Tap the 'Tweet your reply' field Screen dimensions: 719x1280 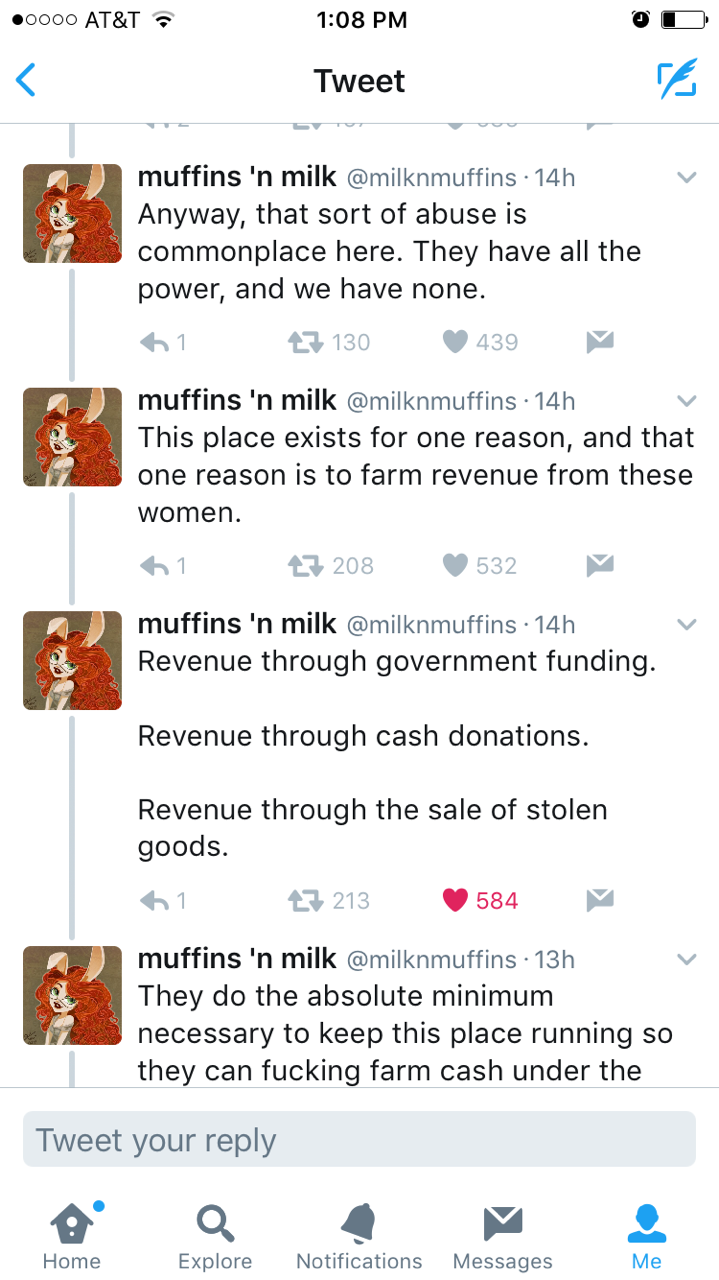click(359, 1140)
